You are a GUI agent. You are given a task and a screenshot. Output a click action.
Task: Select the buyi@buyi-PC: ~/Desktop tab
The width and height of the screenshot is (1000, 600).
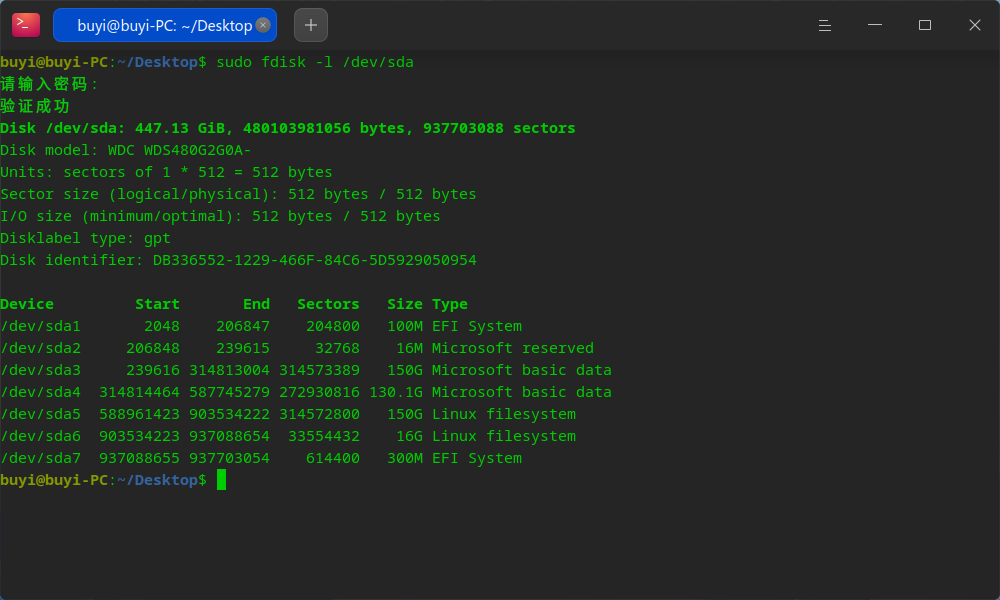[x=165, y=25]
